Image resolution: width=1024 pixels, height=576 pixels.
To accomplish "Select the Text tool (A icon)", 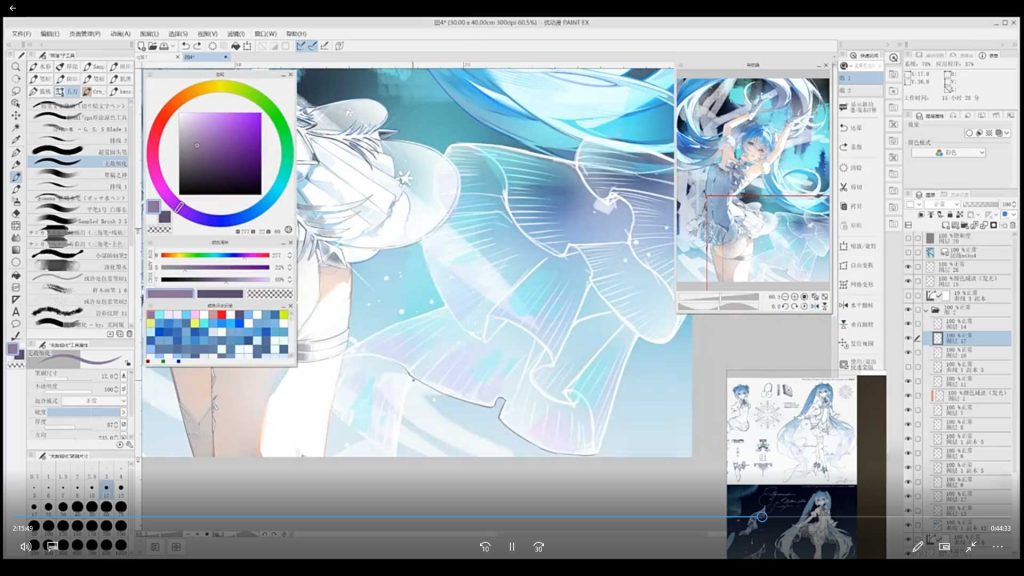I will pos(16,311).
